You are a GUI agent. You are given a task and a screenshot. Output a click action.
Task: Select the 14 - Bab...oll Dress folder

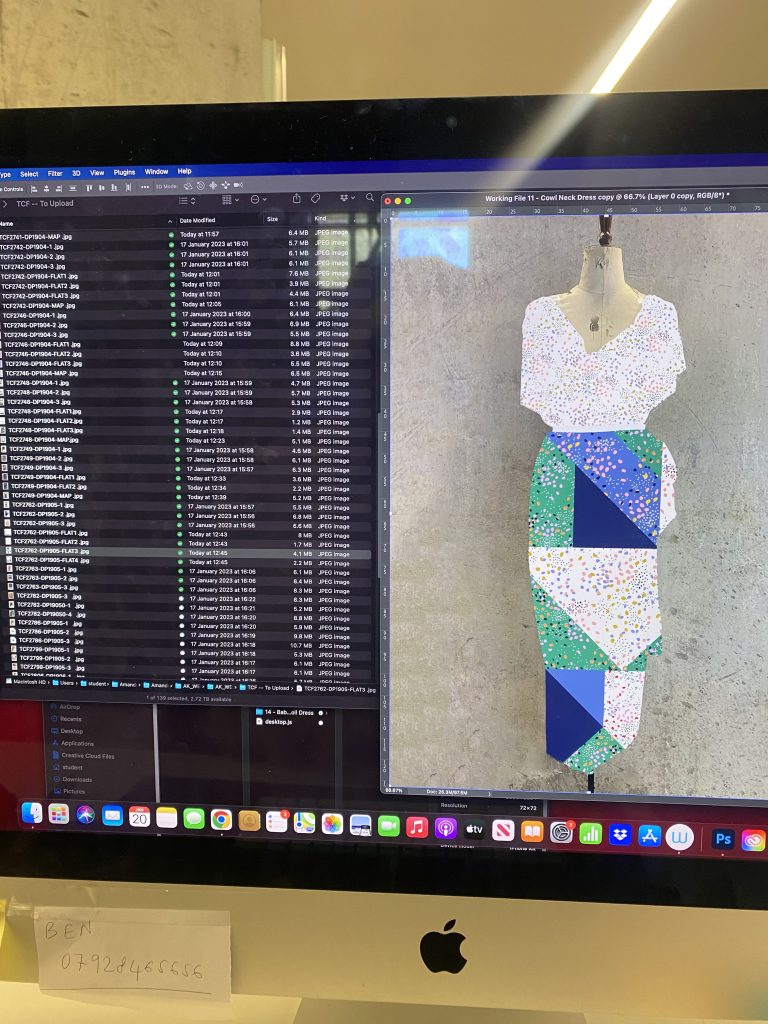coord(285,712)
